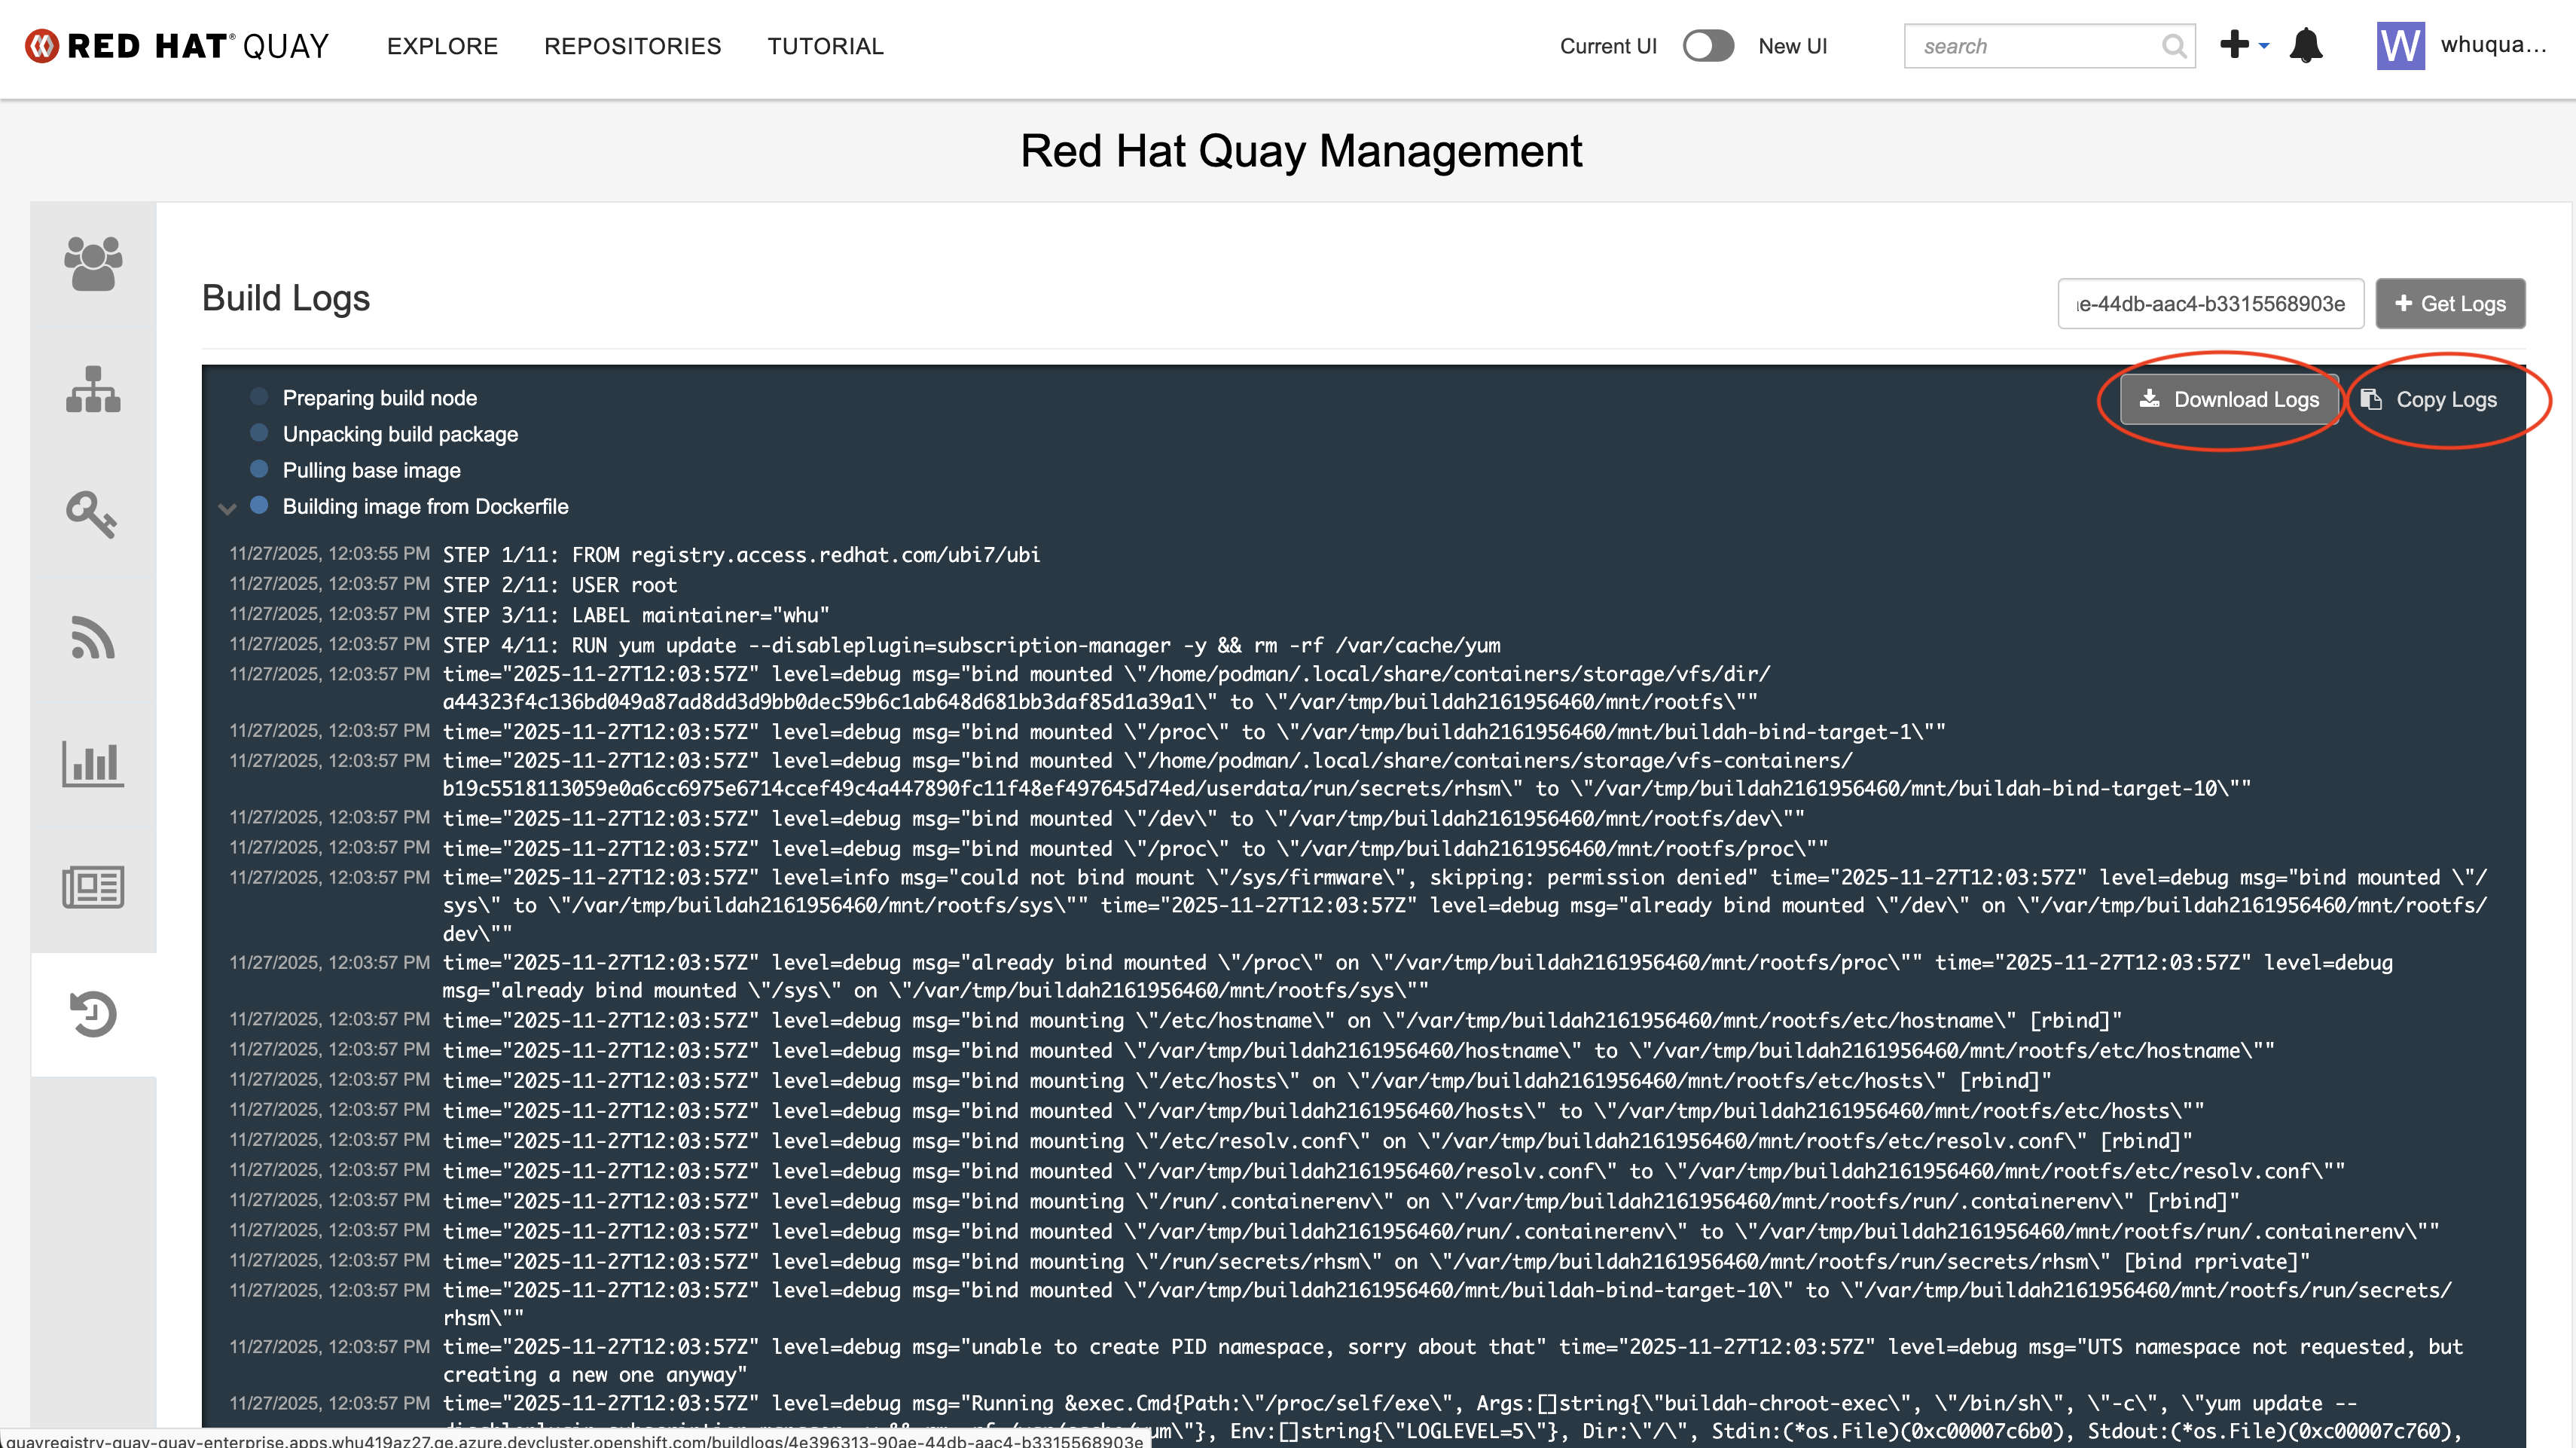Open the RSS feed sidebar icon

point(93,638)
